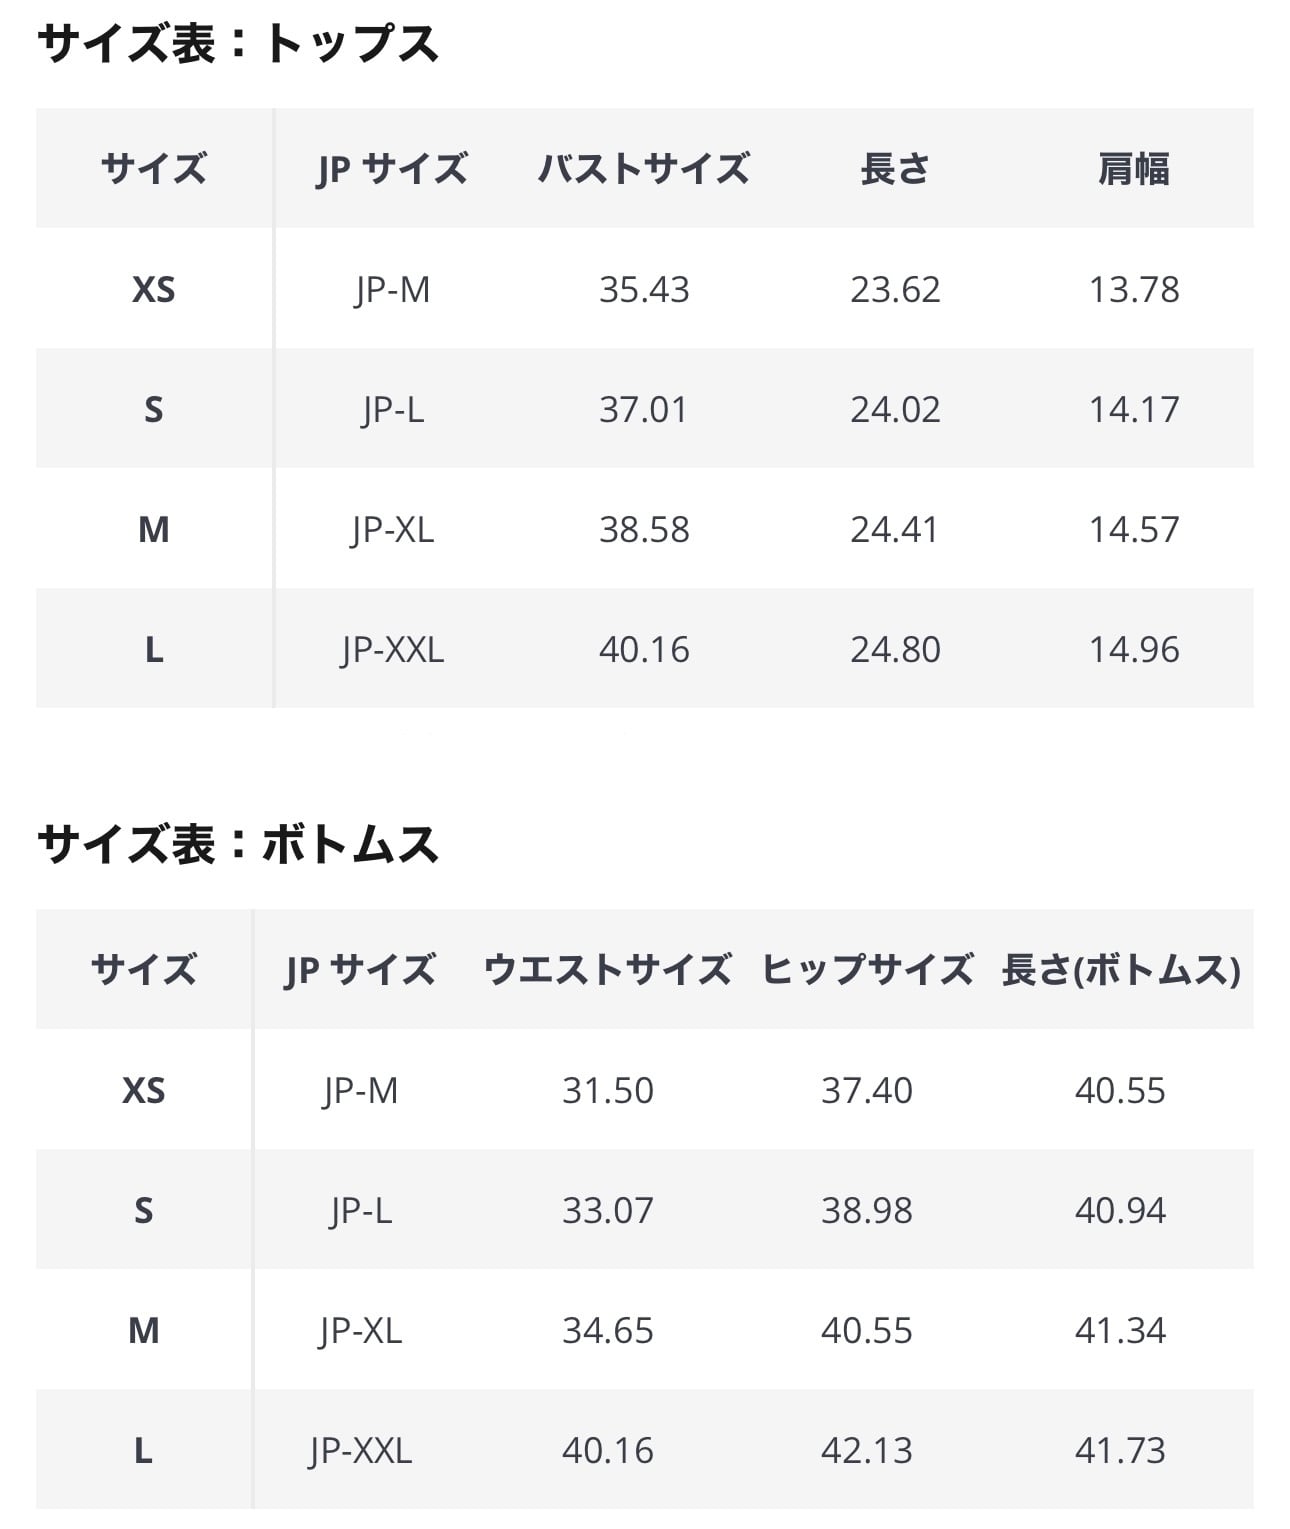Click the 長さ(ボトムス) column header
Screen dimensions: 1290x1529
(1121, 969)
